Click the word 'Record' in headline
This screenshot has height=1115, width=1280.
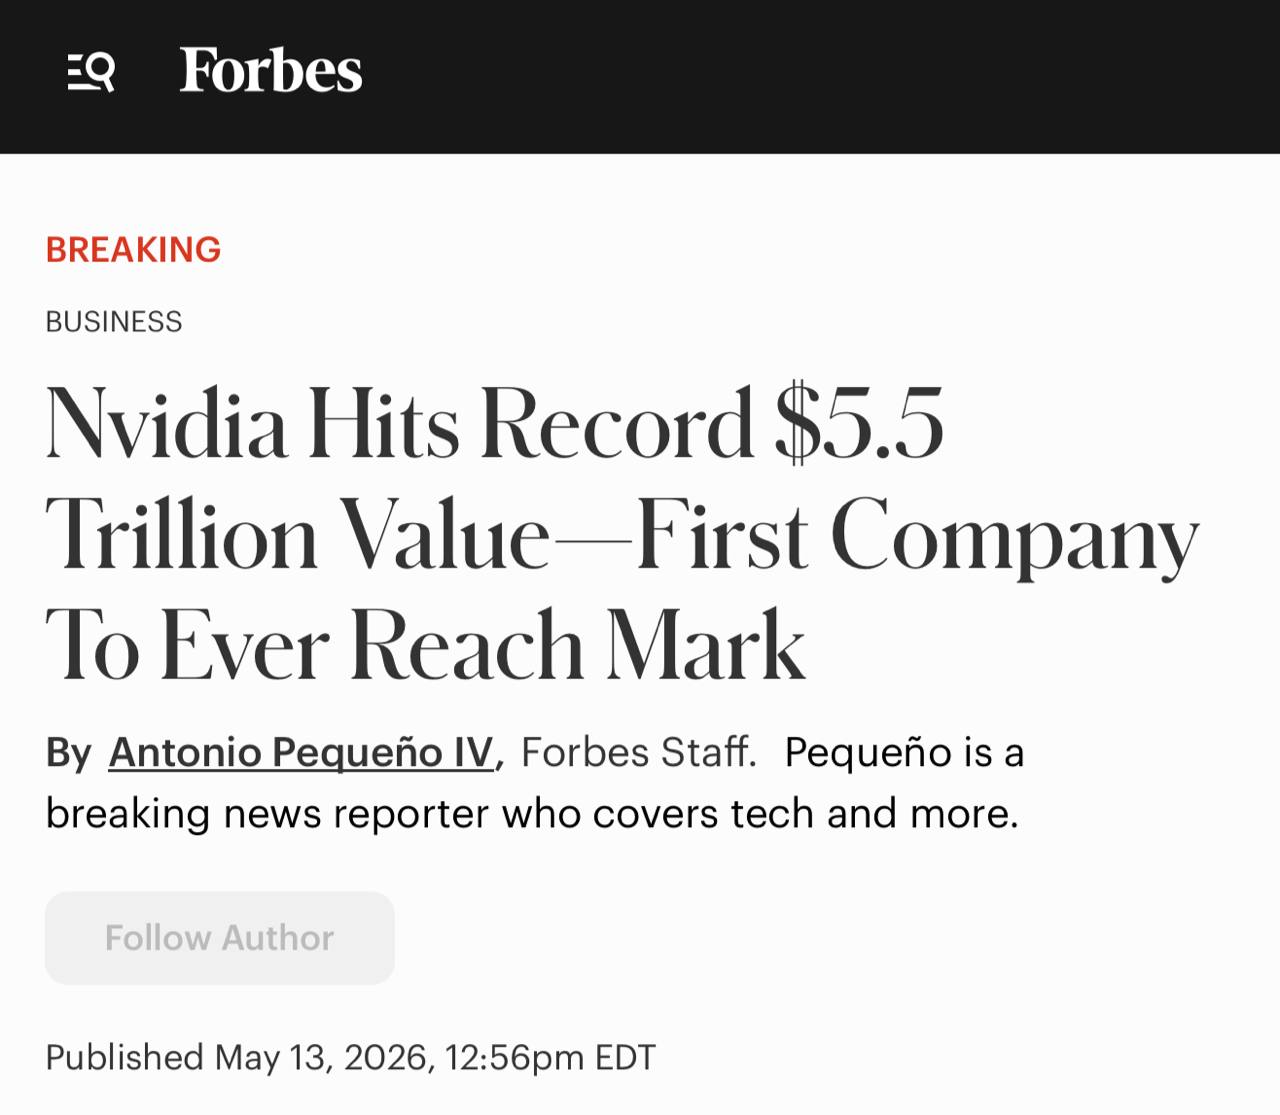click(x=616, y=424)
